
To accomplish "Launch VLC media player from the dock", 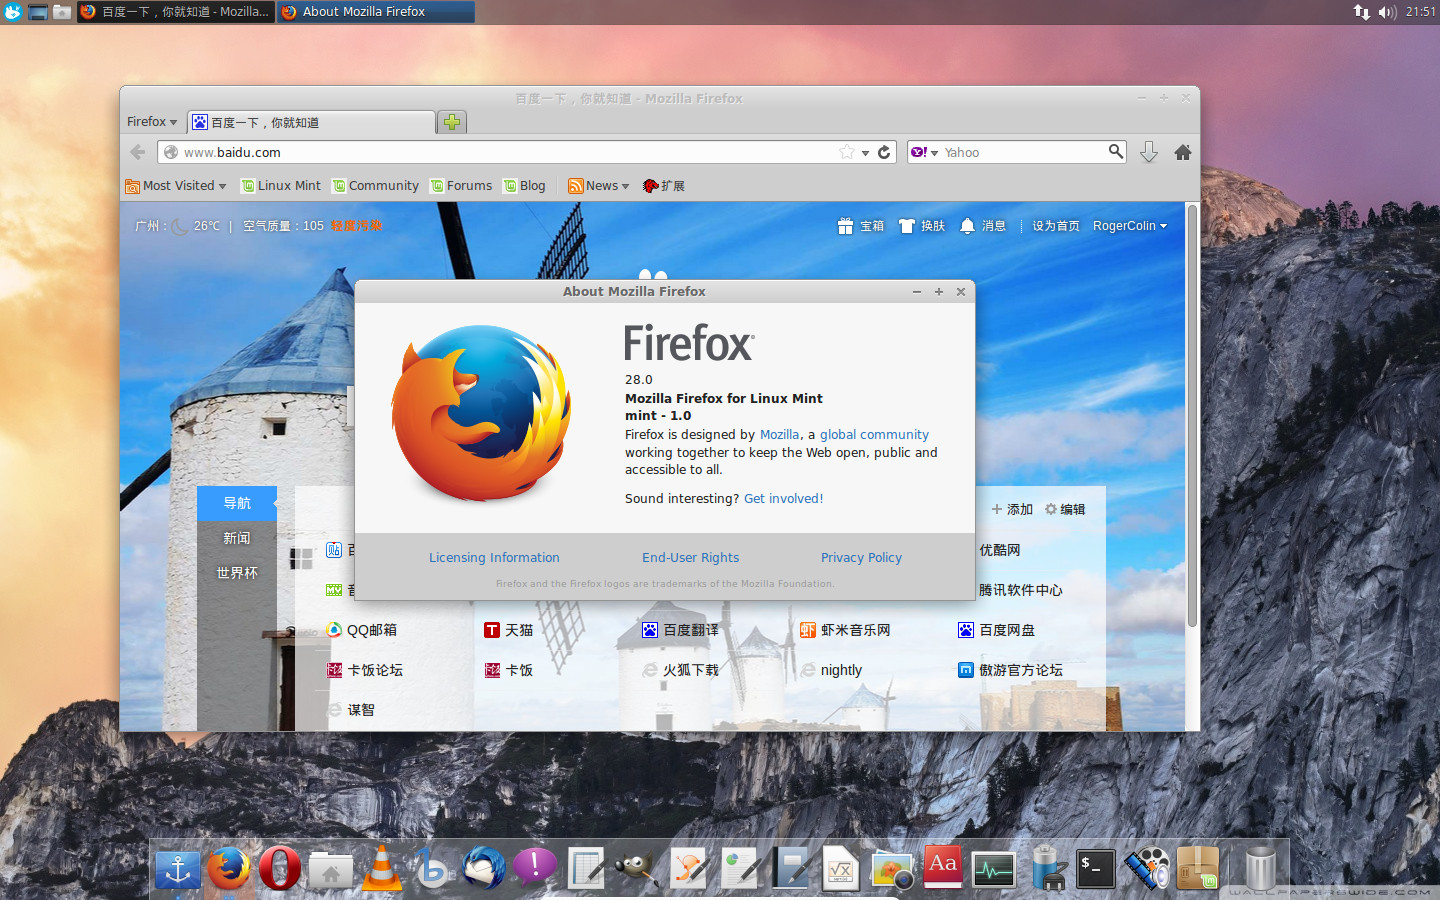I will click(x=382, y=868).
